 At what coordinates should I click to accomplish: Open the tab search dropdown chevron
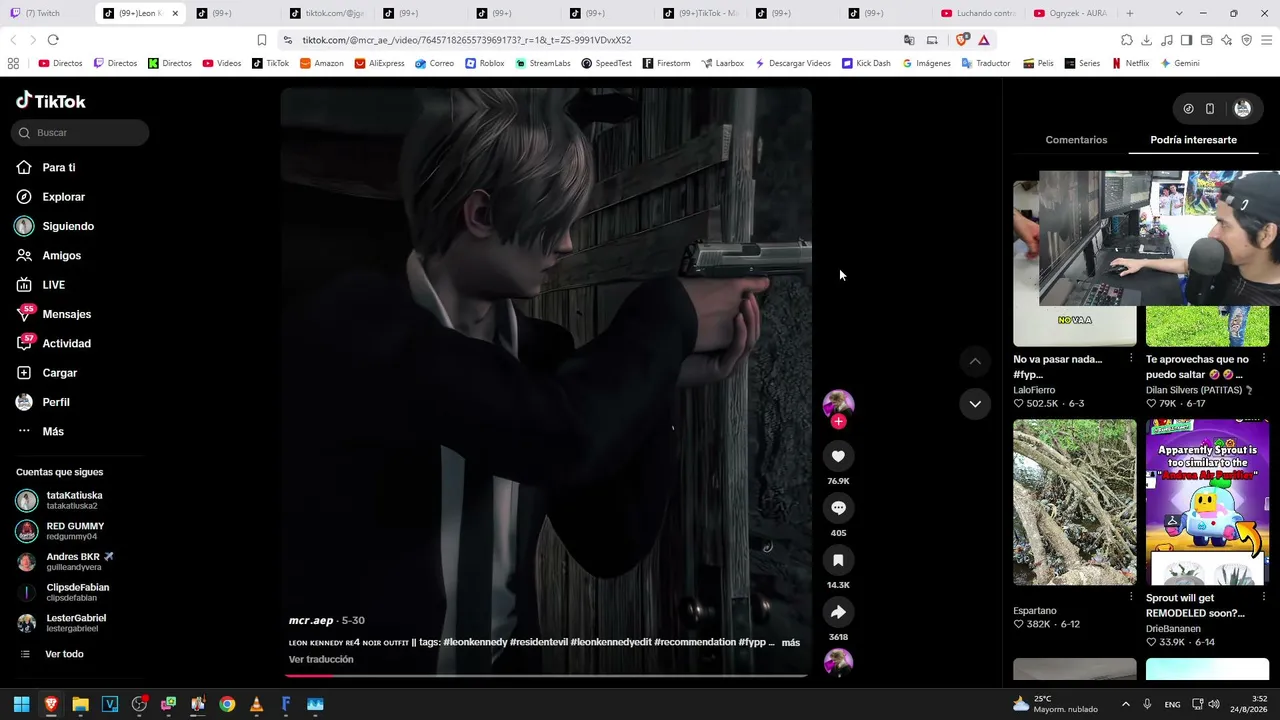click(1179, 13)
